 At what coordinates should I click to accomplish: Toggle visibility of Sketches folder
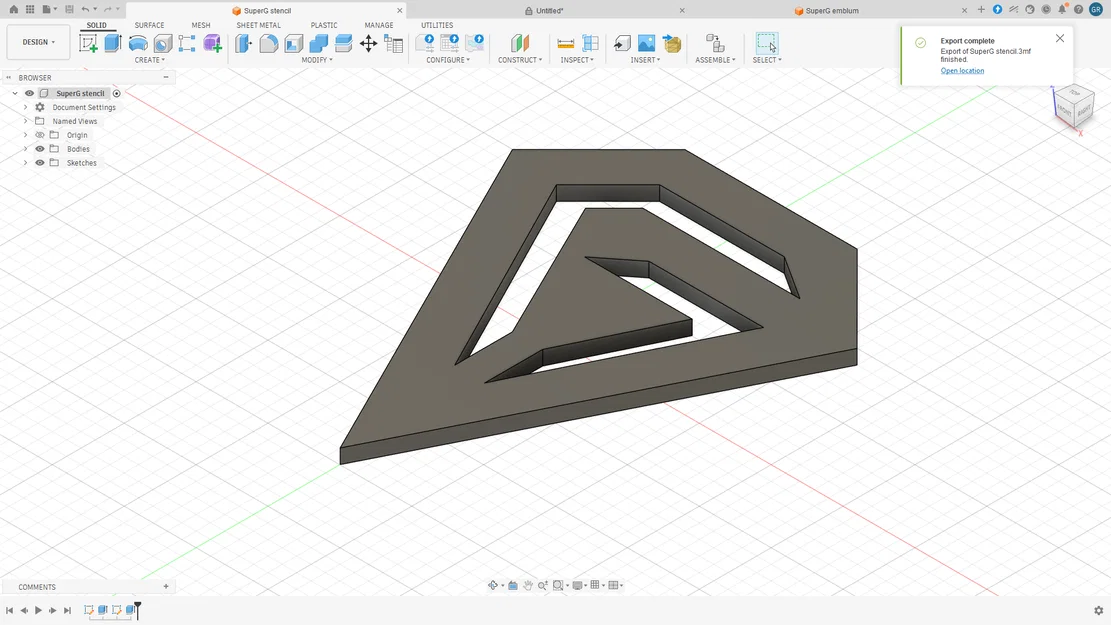[40, 163]
